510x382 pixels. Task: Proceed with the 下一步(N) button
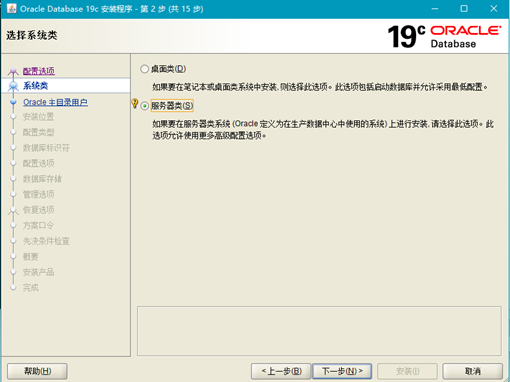click(x=342, y=371)
